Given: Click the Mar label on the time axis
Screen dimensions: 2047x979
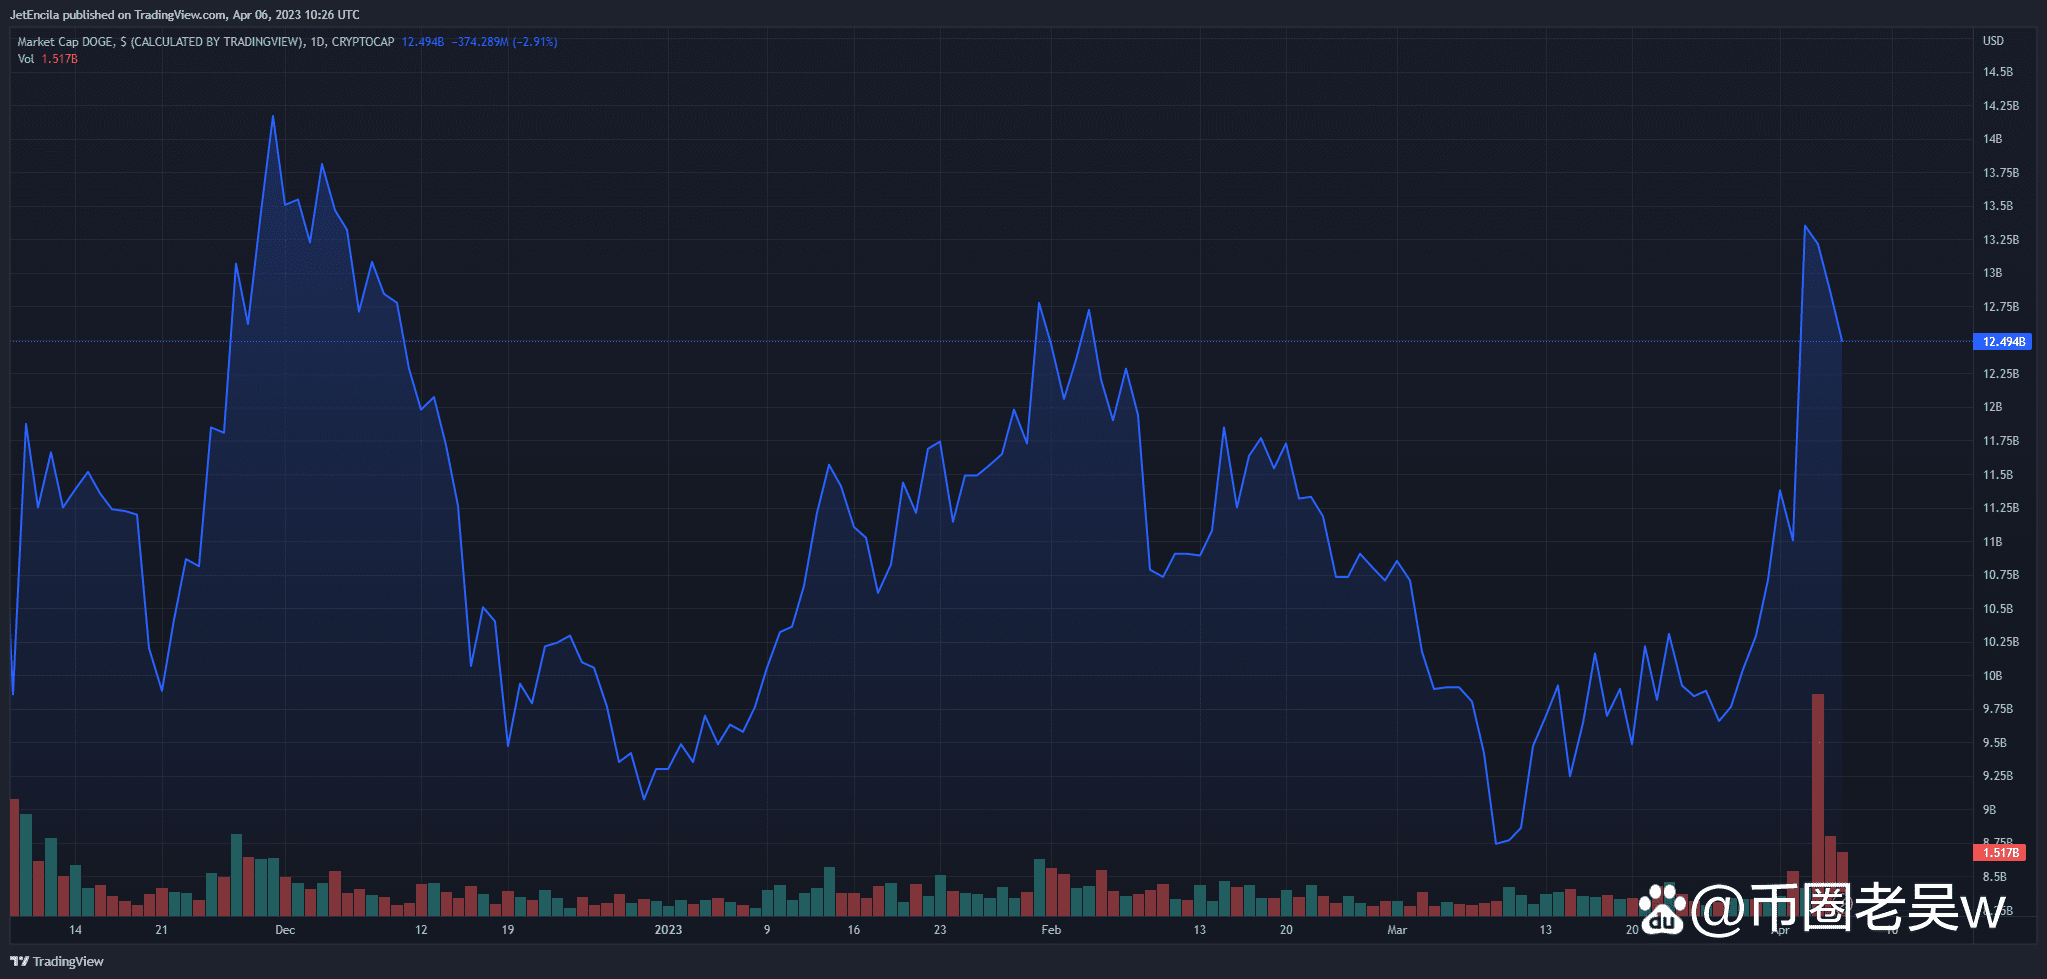Looking at the screenshot, I should [1397, 930].
